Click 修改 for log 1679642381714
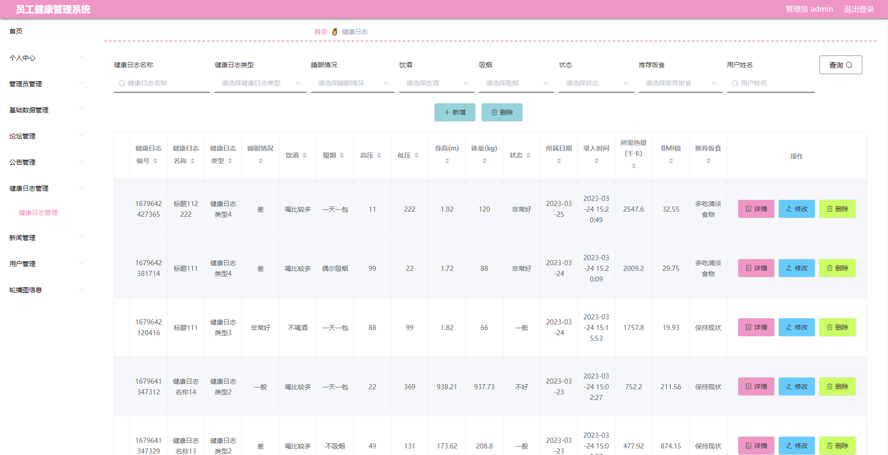Viewport: 888px width, 455px height. [797, 268]
